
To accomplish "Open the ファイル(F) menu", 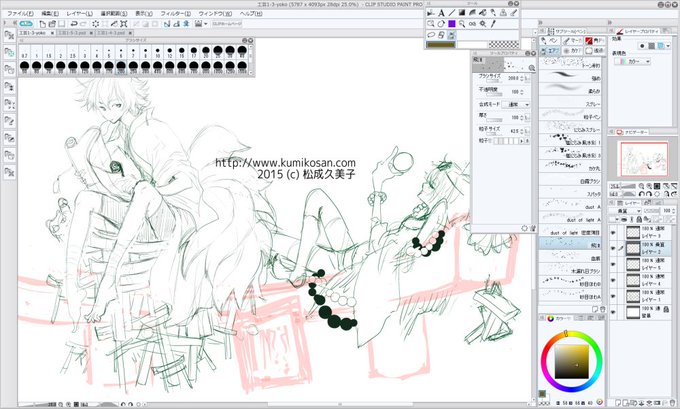I will pyautogui.click(x=20, y=14).
